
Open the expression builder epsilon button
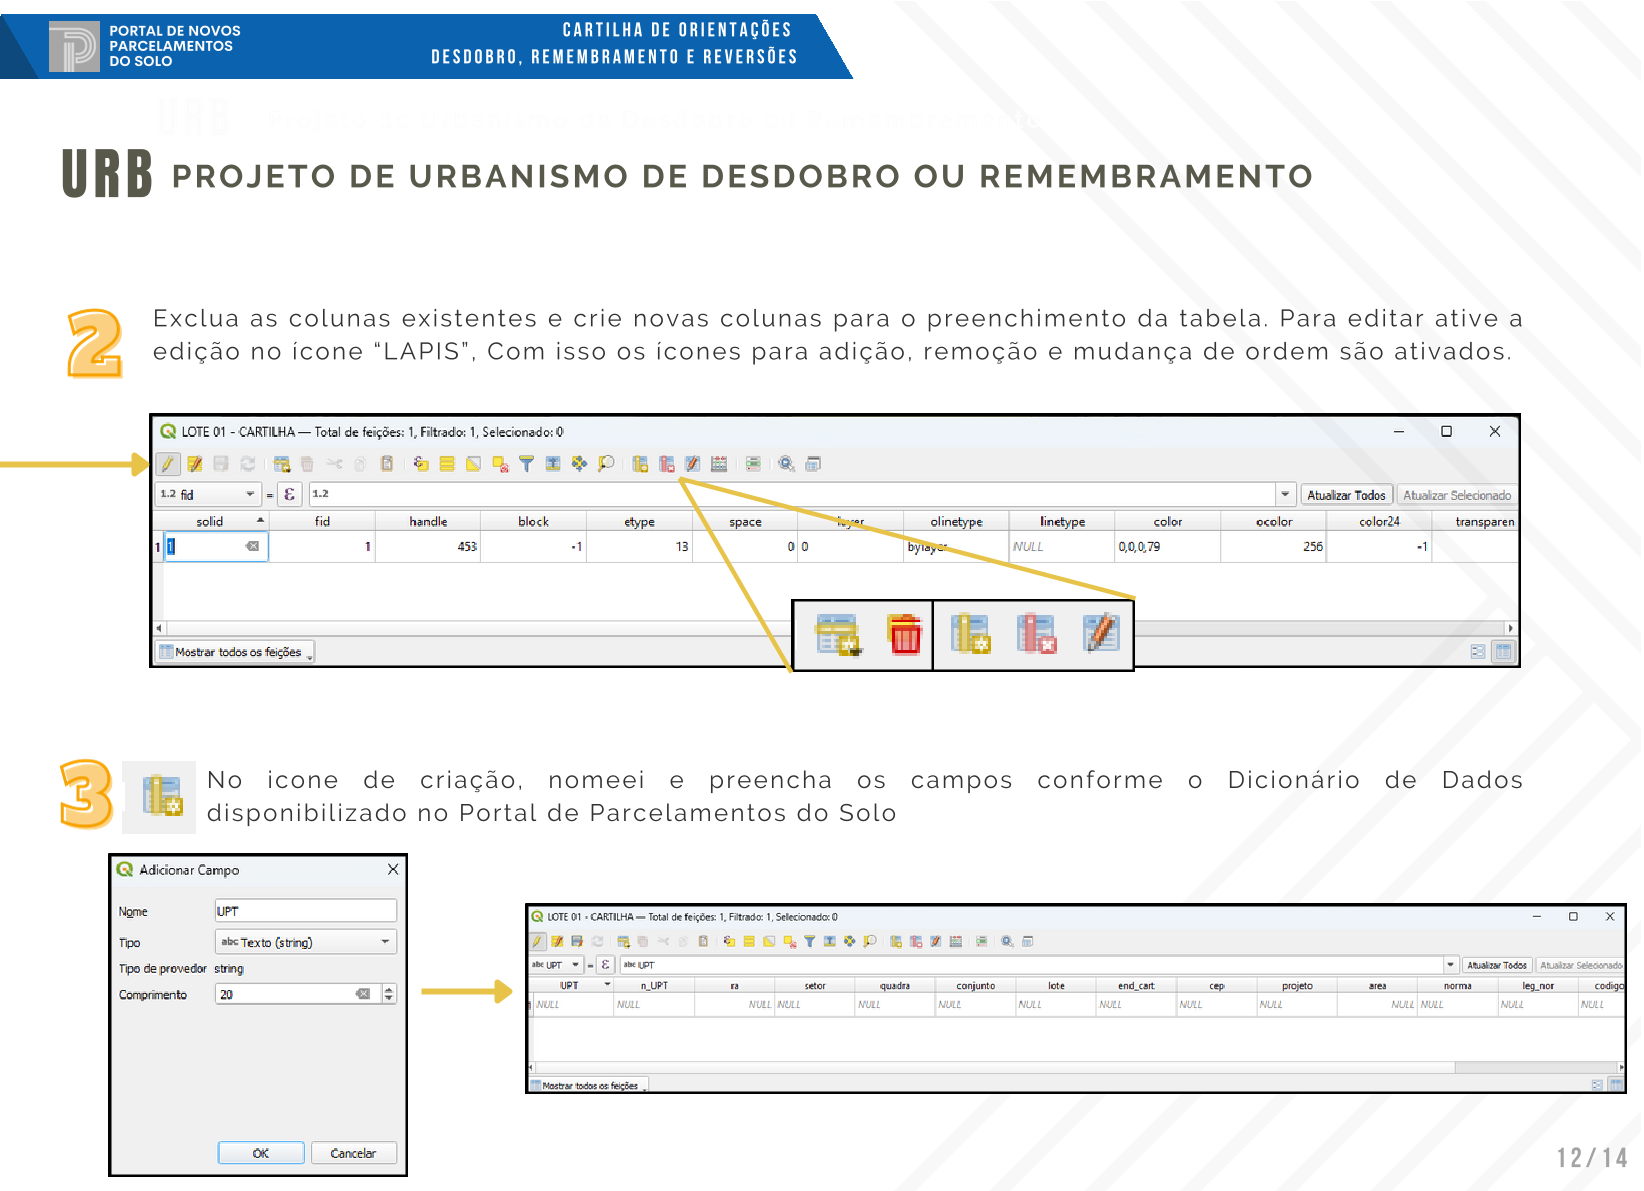[289, 494]
